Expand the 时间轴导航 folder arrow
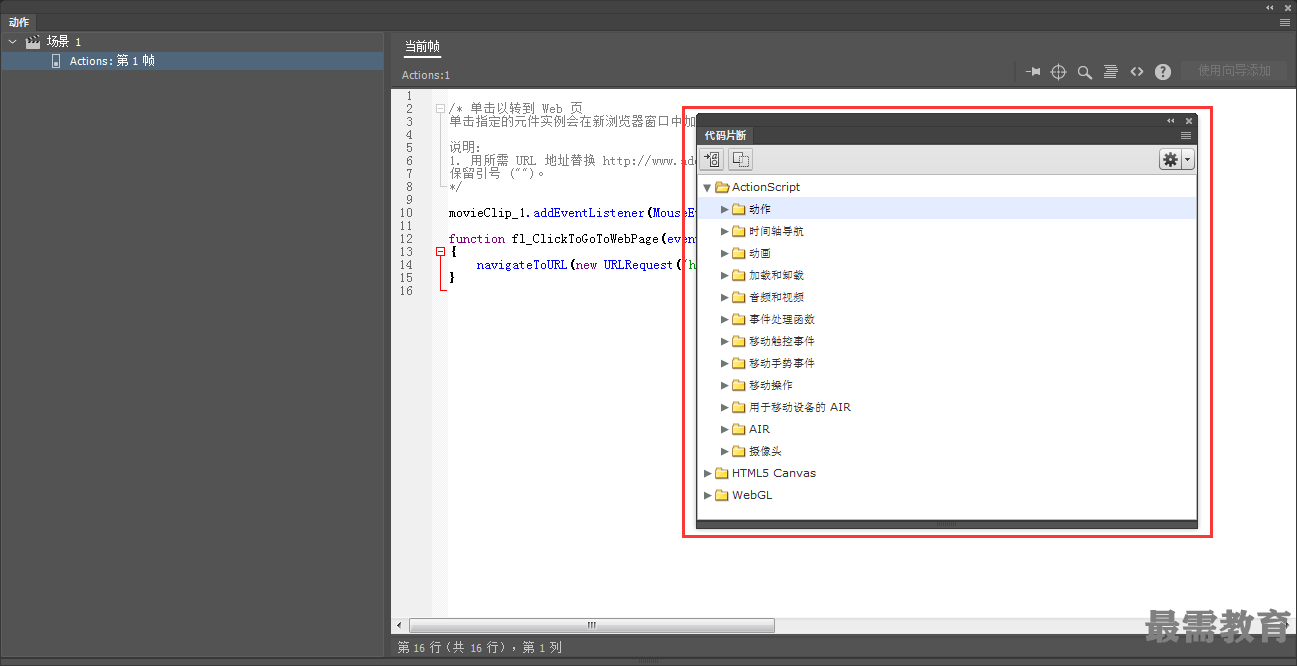 tap(725, 231)
